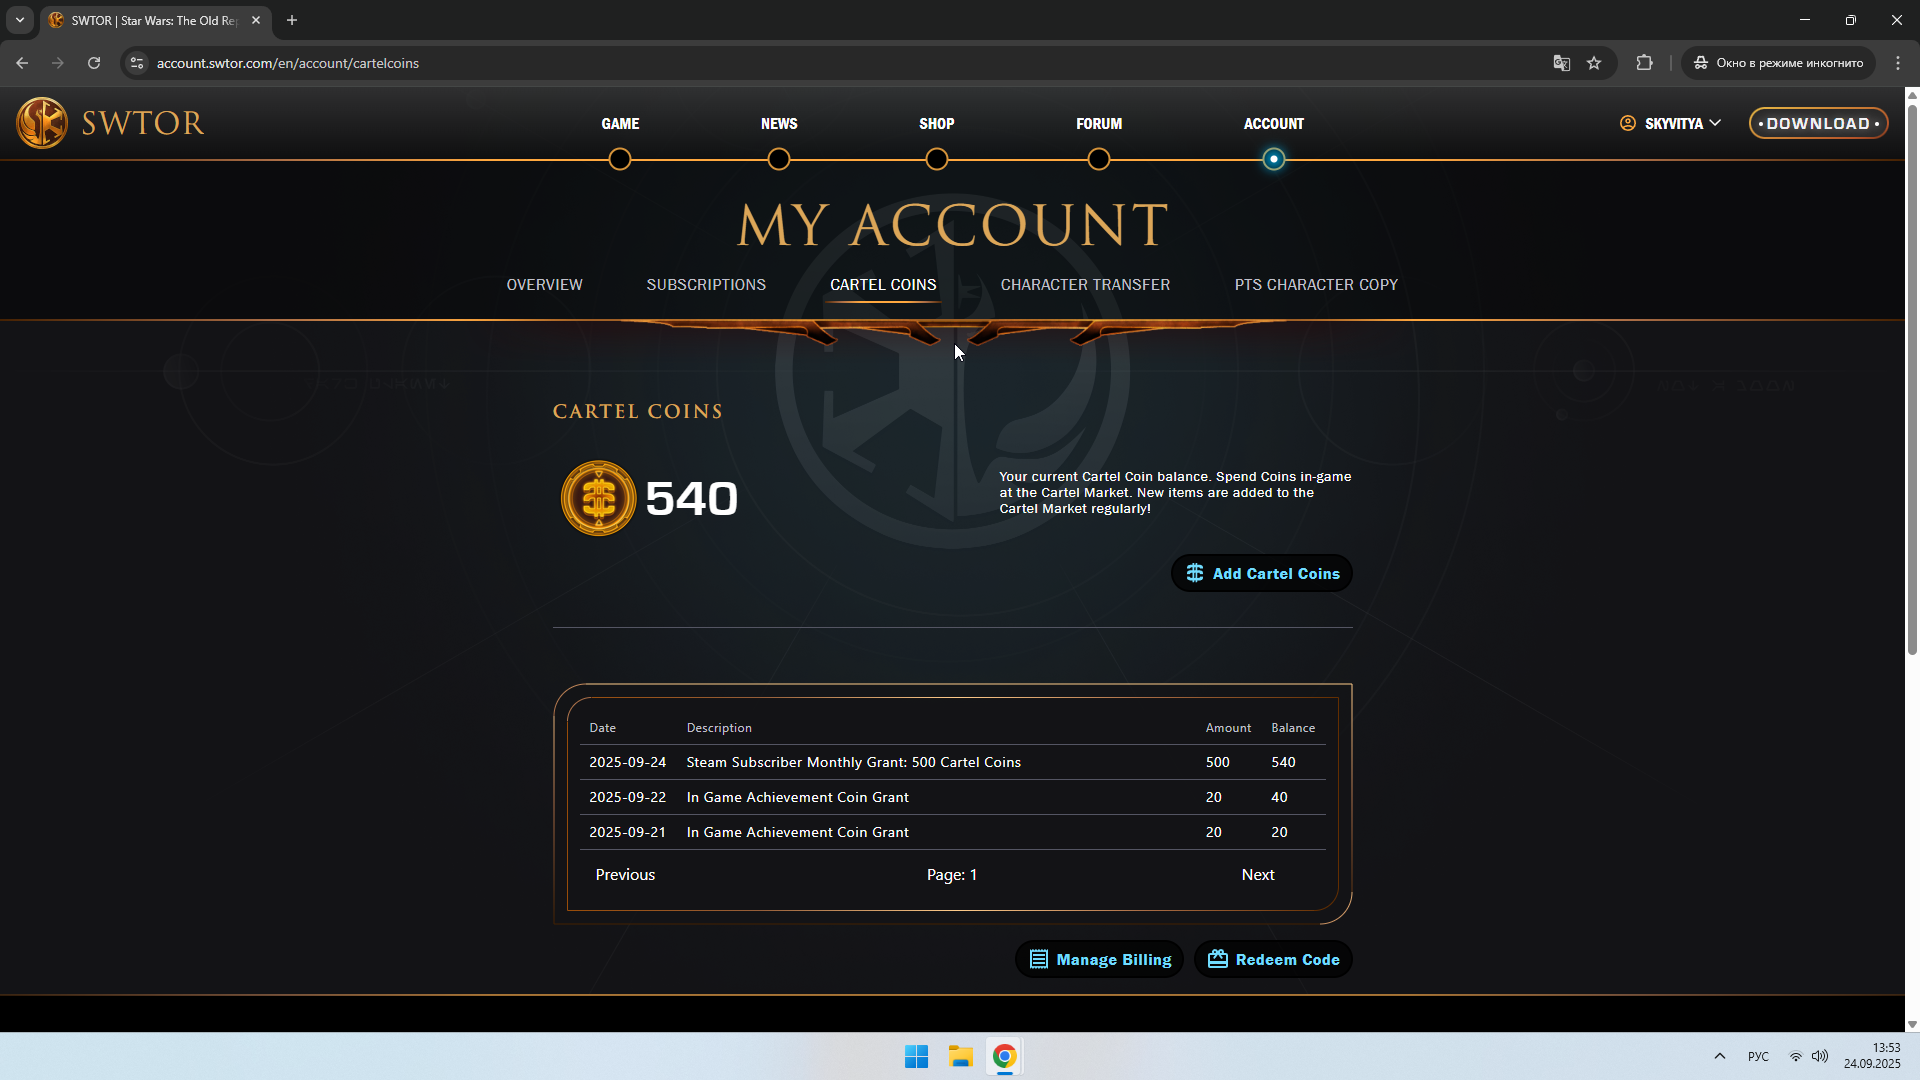Open site information icon in address bar

pyautogui.click(x=137, y=63)
